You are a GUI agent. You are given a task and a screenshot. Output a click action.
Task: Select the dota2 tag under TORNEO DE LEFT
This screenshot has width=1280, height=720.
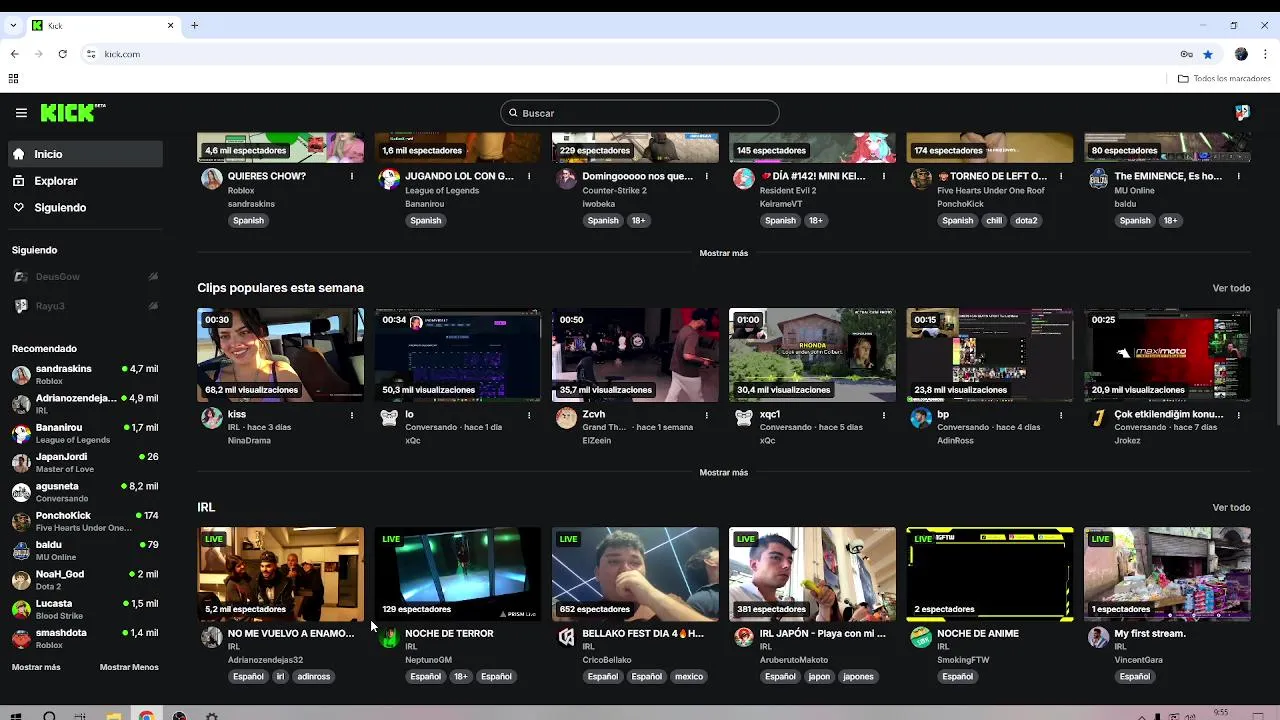pyautogui.click(x=1026, y=220)
